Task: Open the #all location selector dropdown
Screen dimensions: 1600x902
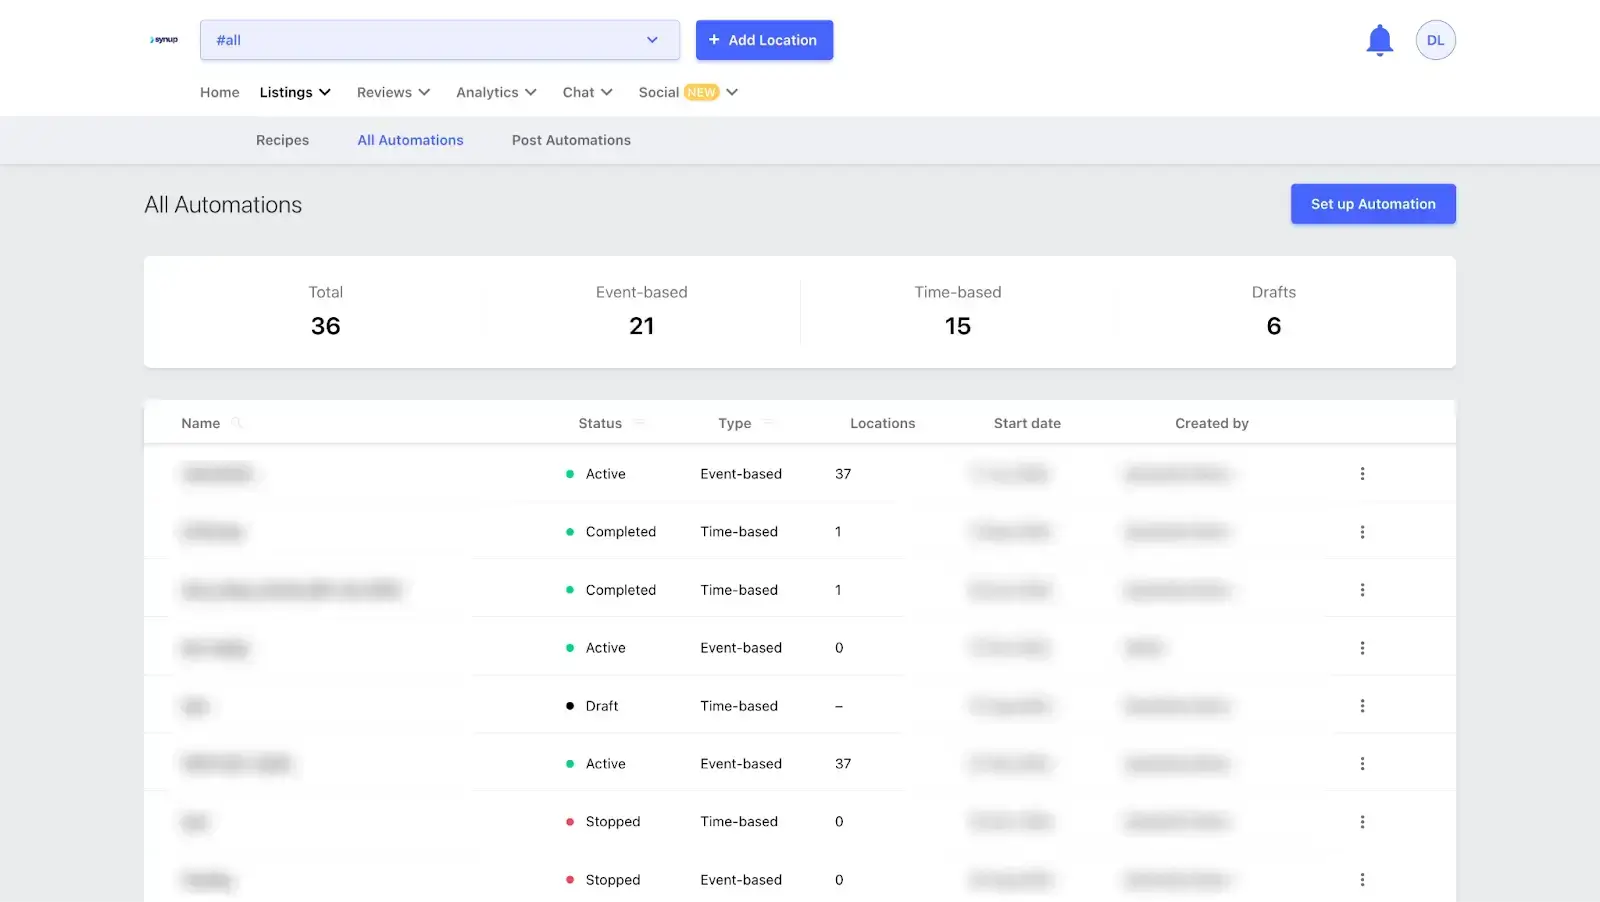Action: 440,40
